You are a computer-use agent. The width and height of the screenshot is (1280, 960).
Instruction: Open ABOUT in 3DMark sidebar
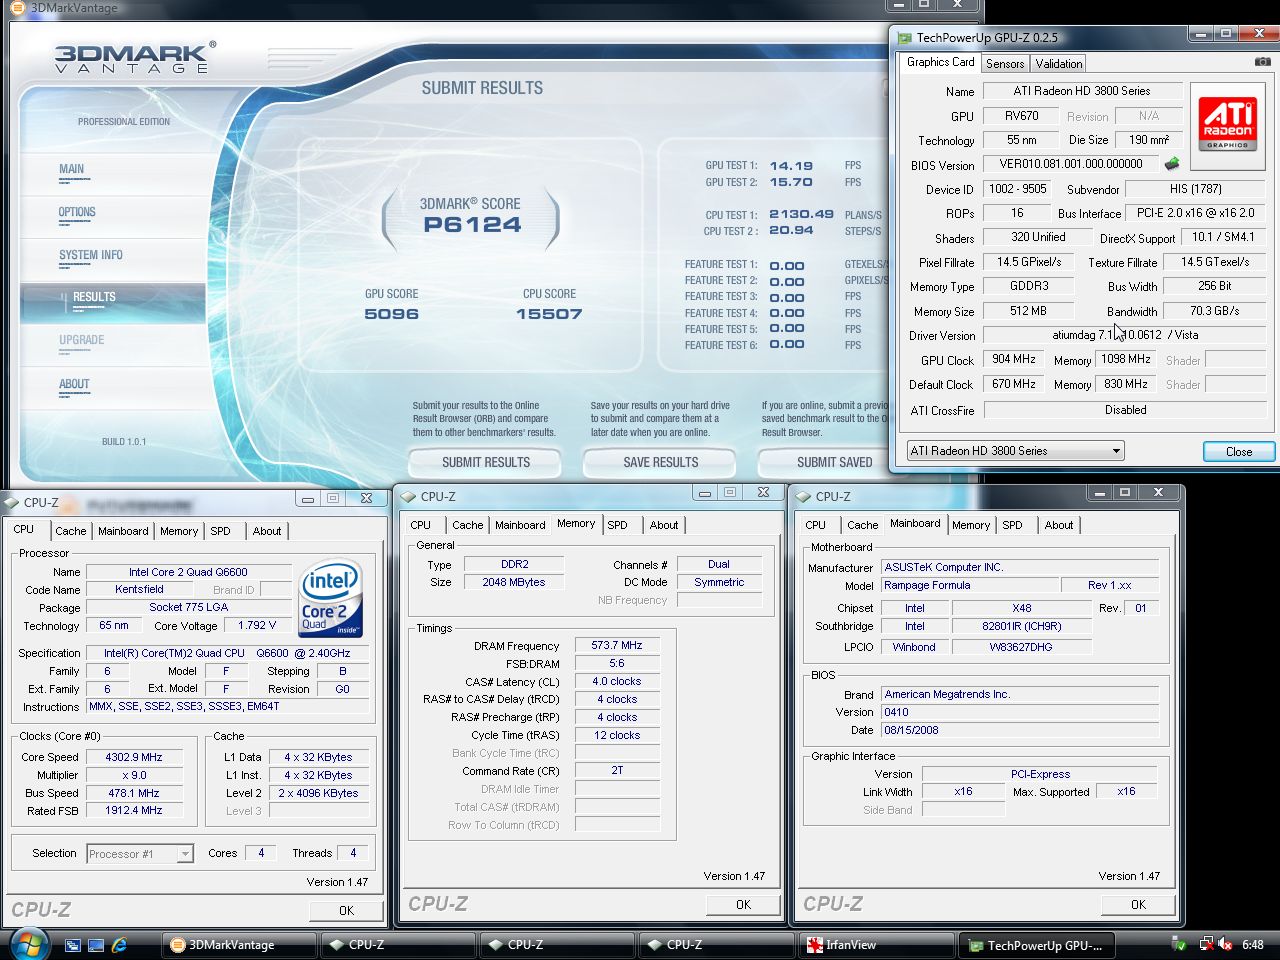pyautogui.click(x=74, y=384)
